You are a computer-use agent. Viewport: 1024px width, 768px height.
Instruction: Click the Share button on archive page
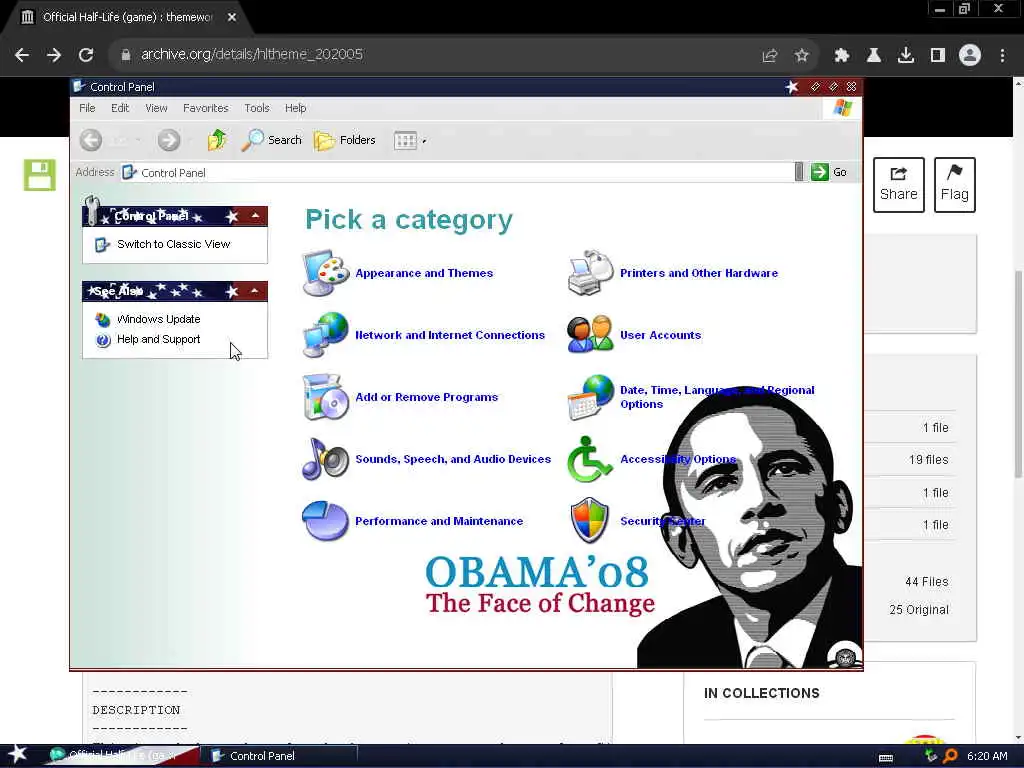coord(899,185)
